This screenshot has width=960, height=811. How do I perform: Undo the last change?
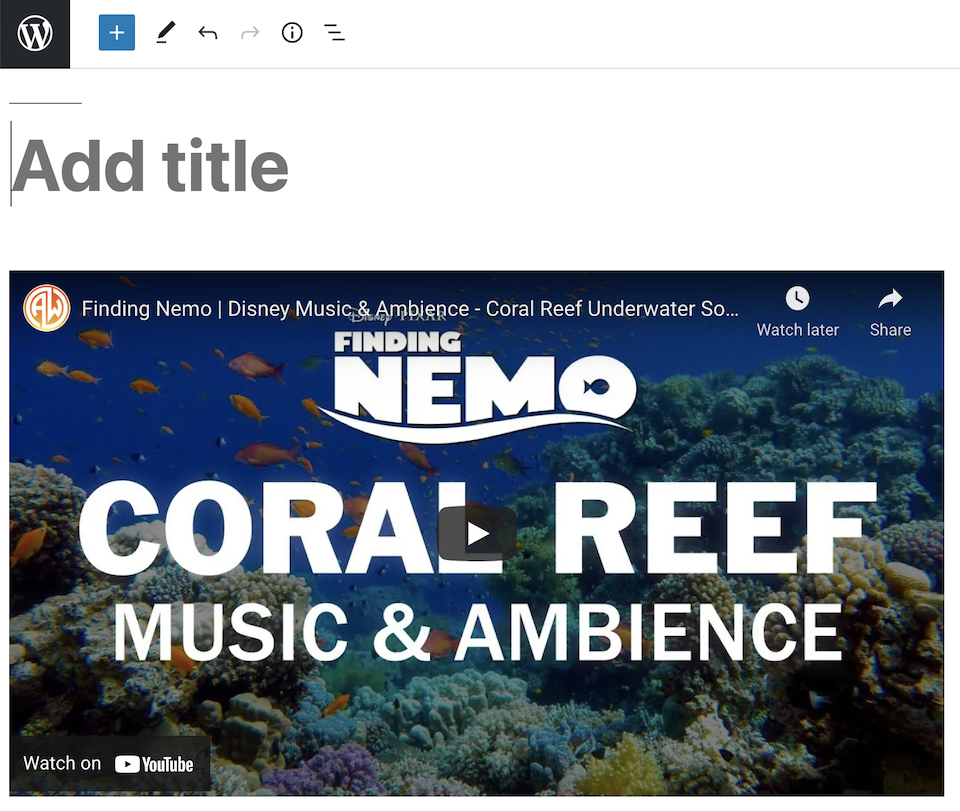[208, 33]
